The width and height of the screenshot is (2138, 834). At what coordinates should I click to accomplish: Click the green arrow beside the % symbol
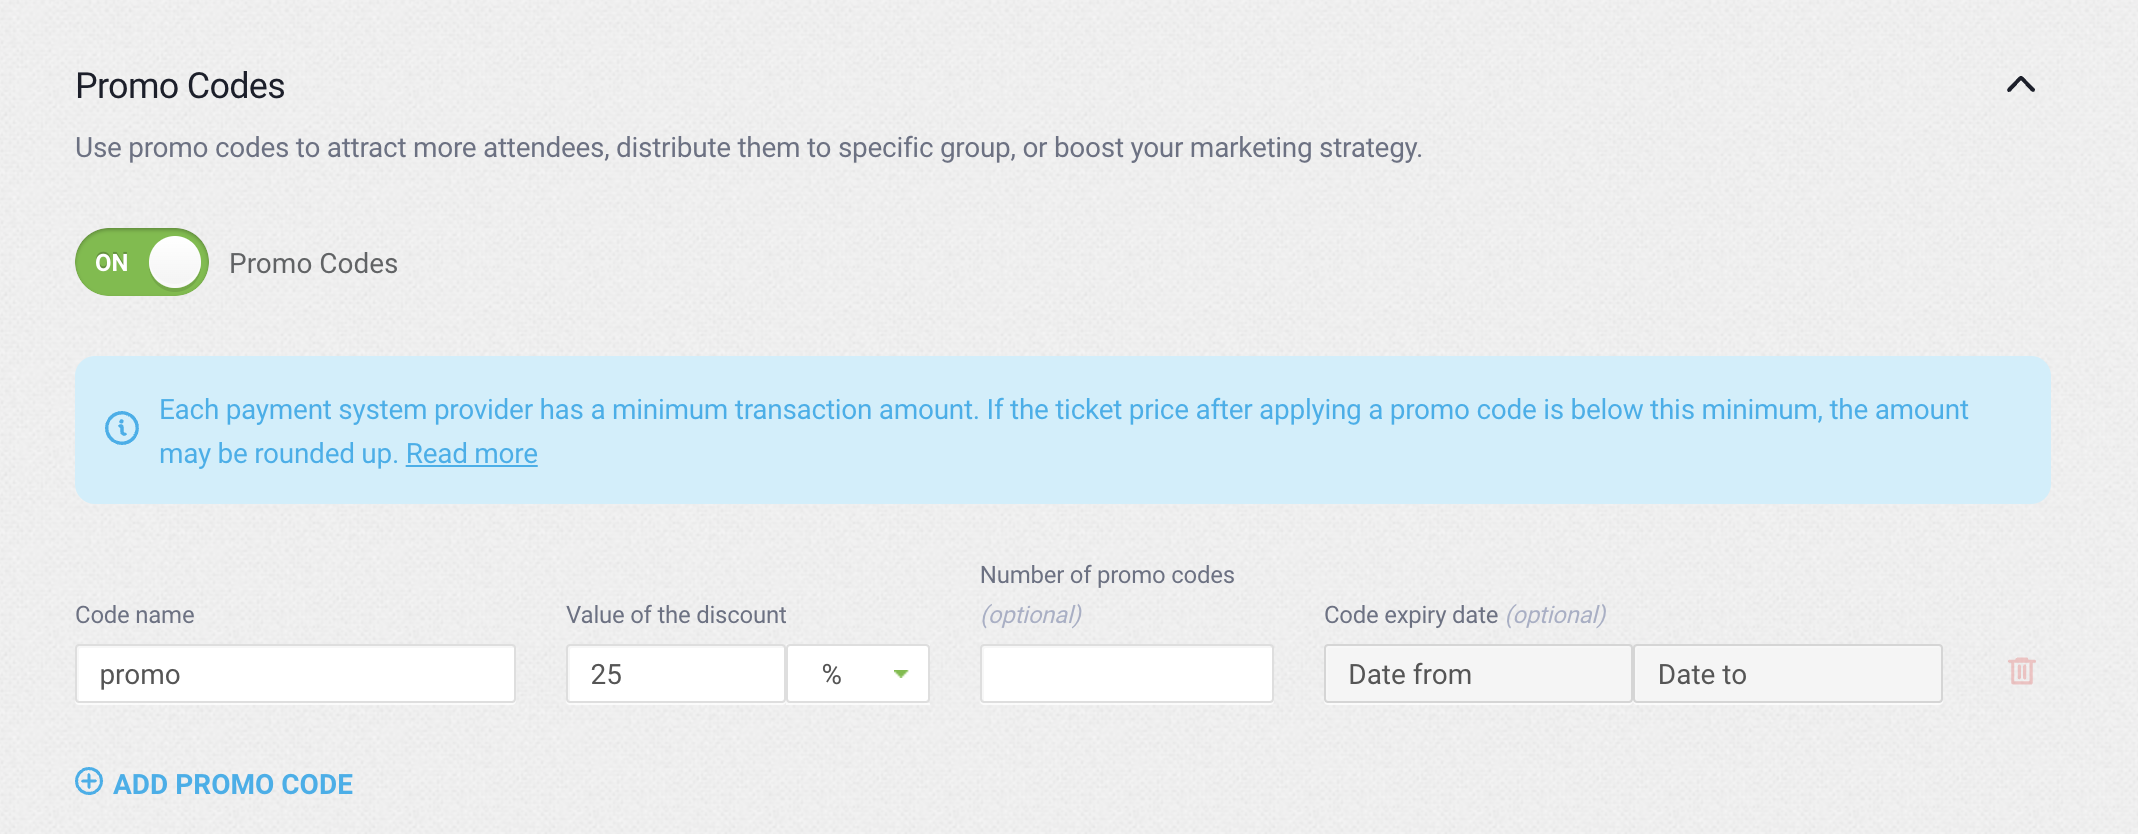[900, 674]
